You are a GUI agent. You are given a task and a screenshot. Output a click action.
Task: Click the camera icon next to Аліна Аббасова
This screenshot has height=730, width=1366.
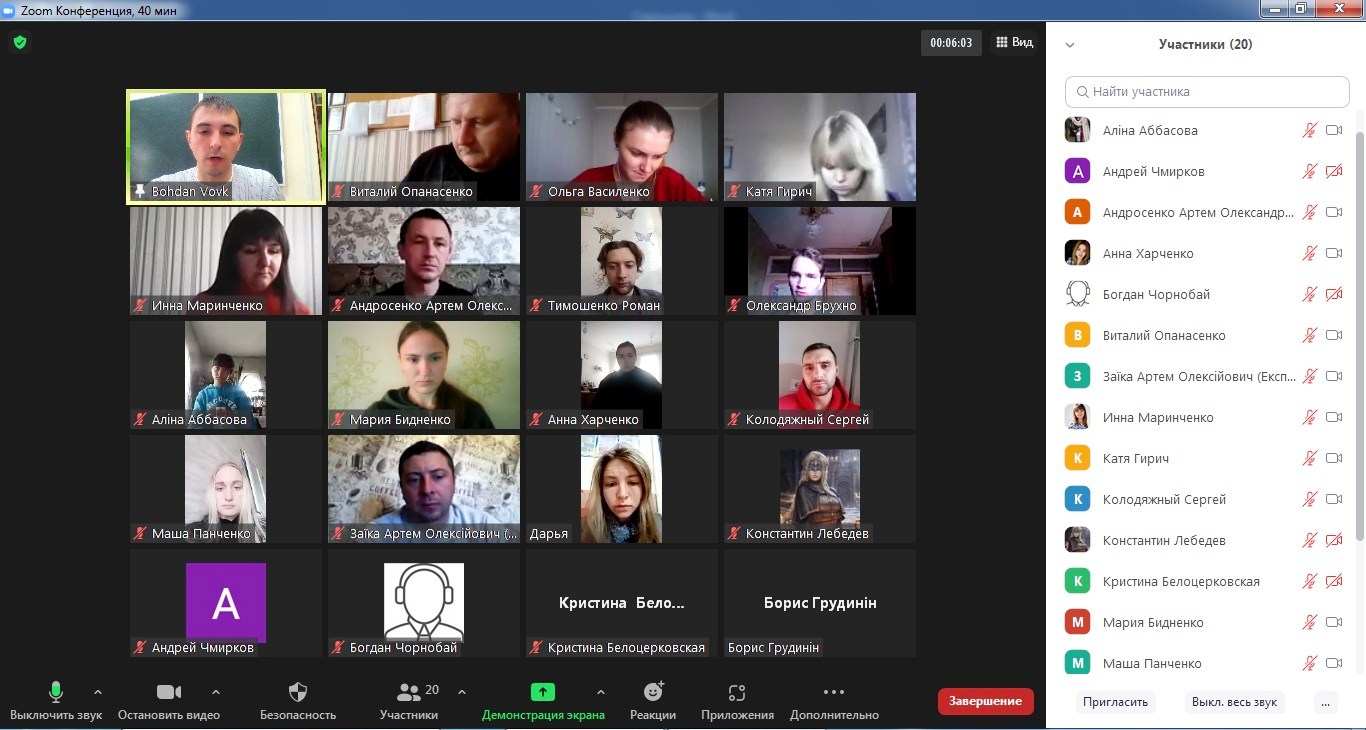coord(1334,130)
